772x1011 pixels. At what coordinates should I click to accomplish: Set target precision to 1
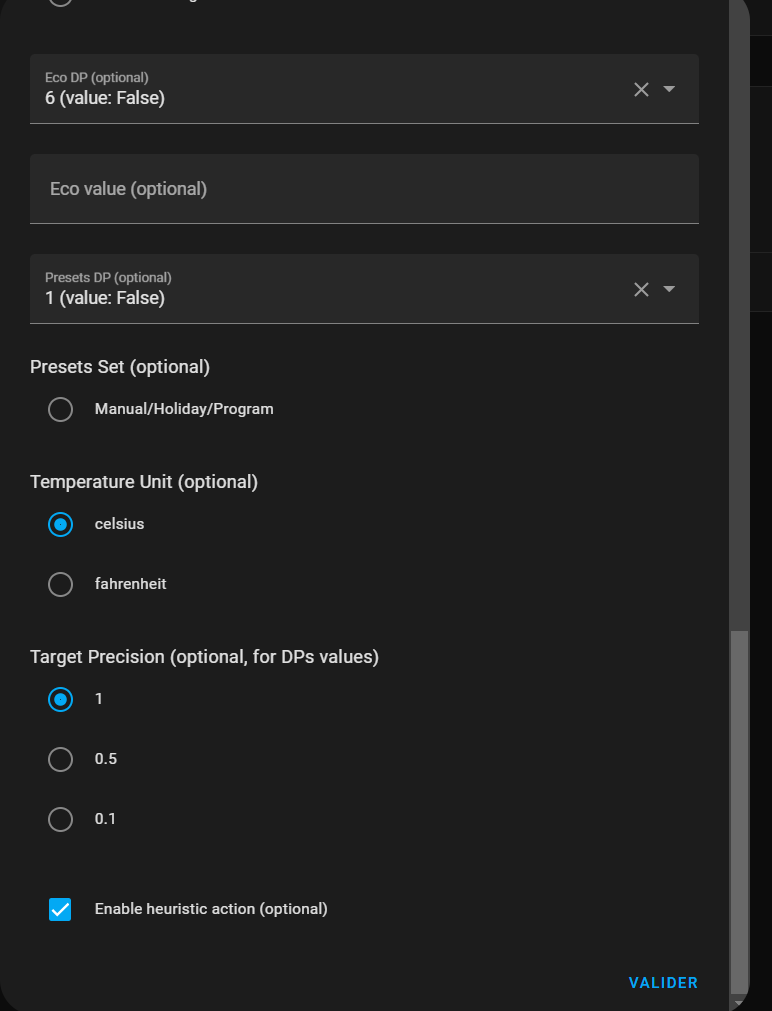[61, 699]
